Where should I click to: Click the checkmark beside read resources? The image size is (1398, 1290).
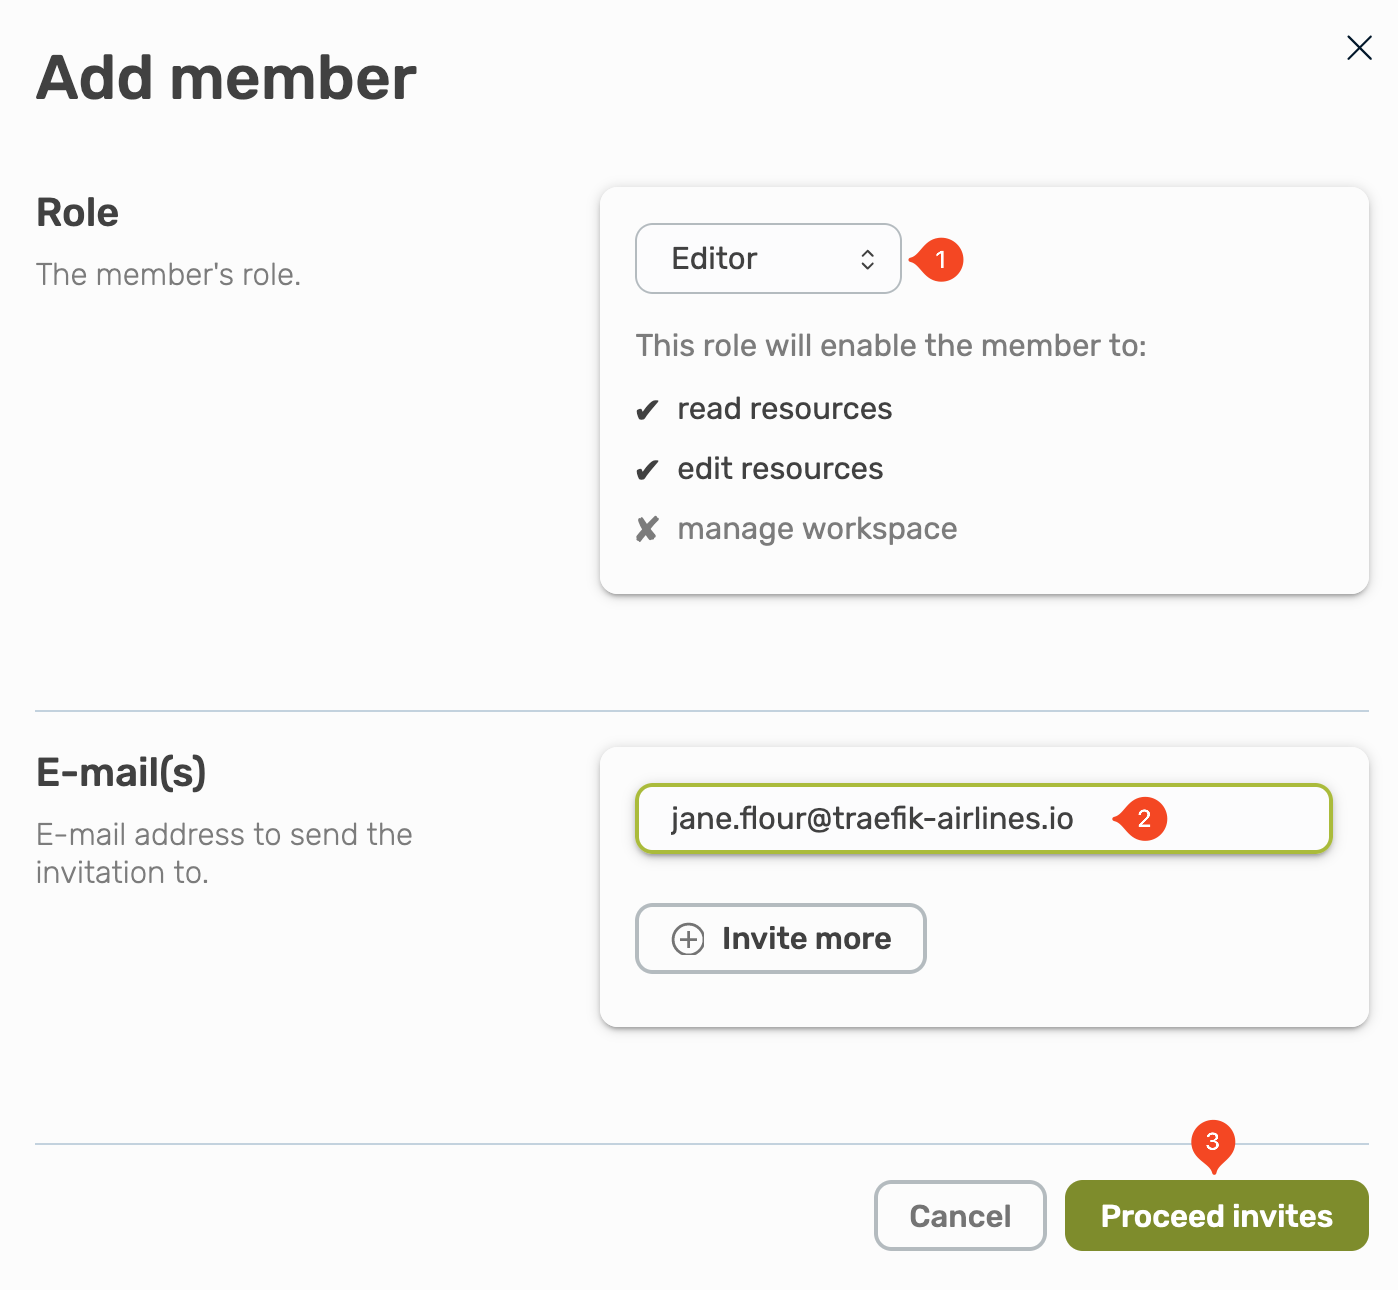[648, 408]
